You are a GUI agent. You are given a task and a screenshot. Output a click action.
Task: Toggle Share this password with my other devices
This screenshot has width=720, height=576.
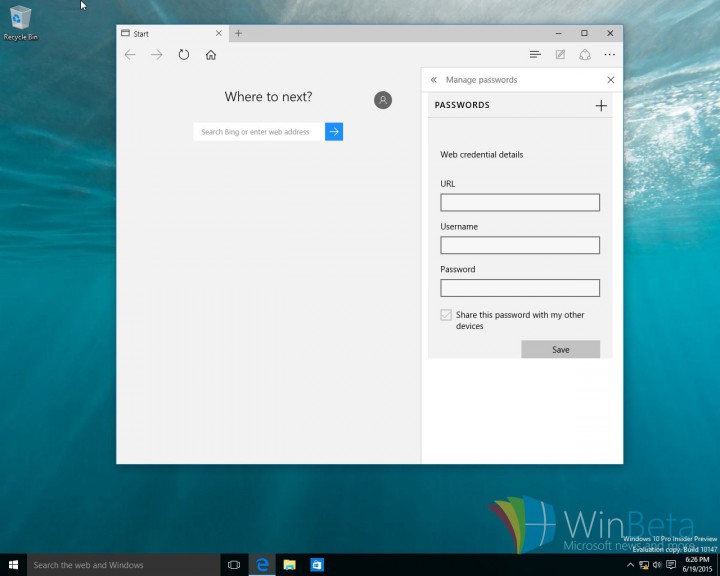pos(446,315)
